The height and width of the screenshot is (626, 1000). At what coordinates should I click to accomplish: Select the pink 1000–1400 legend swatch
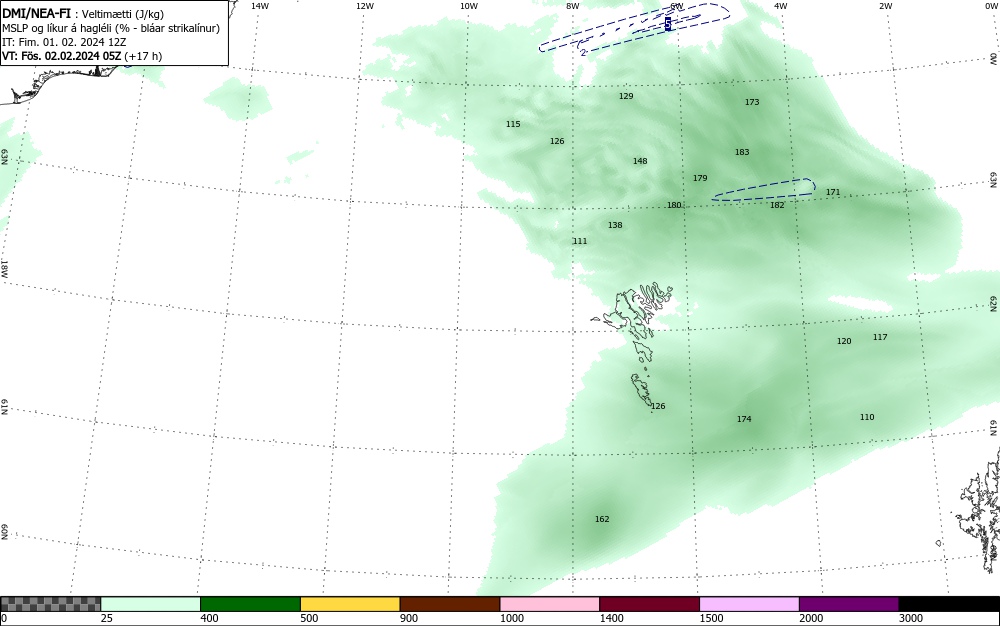click(550, 604)
